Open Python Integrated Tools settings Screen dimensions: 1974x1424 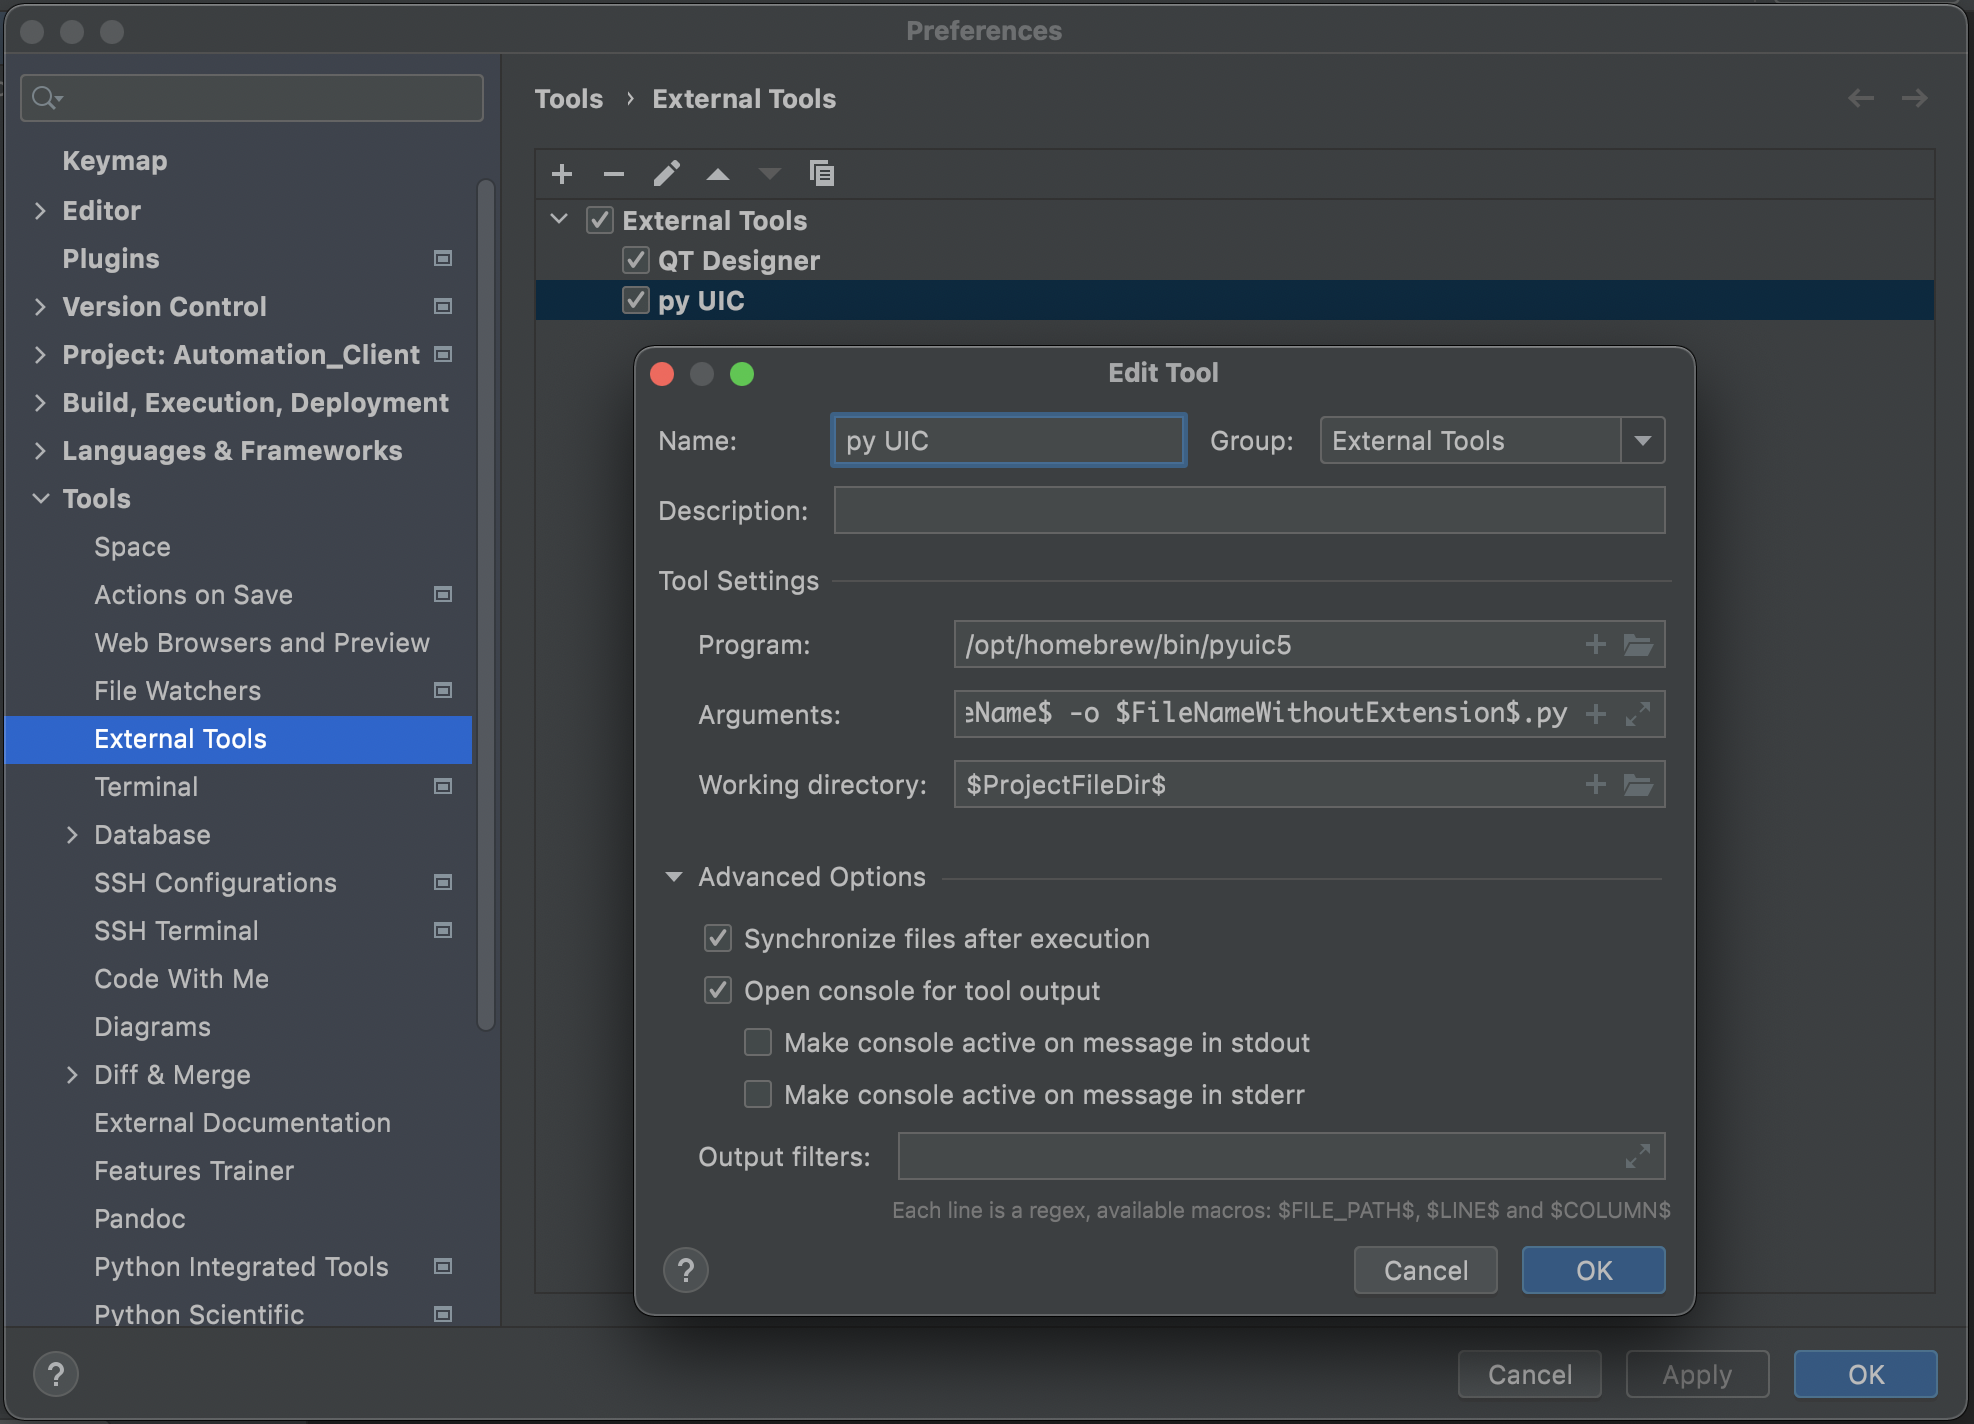(x=241, y=1266)
